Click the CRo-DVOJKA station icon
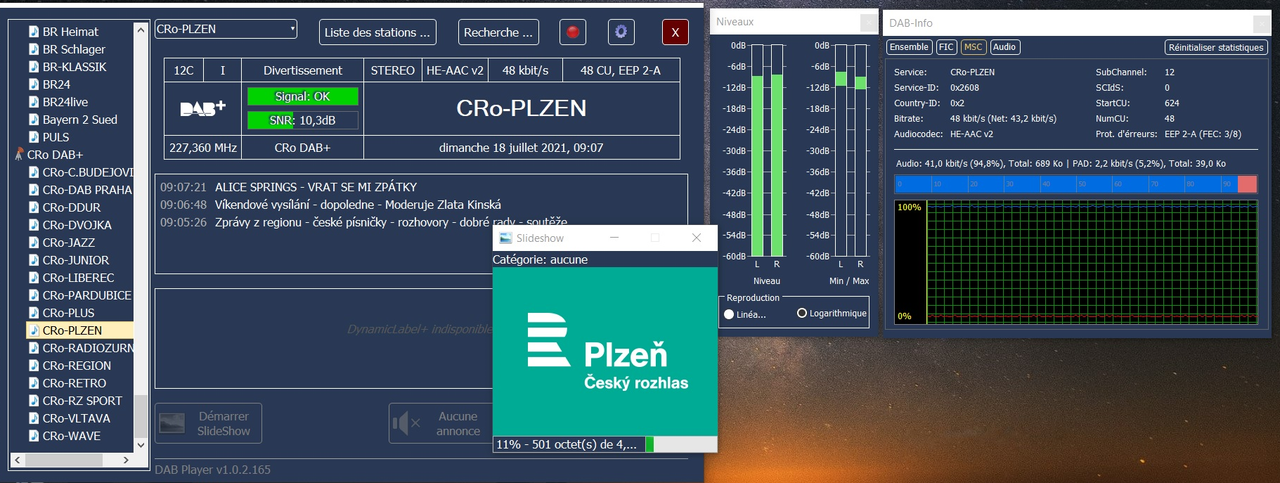 point(34,225)
